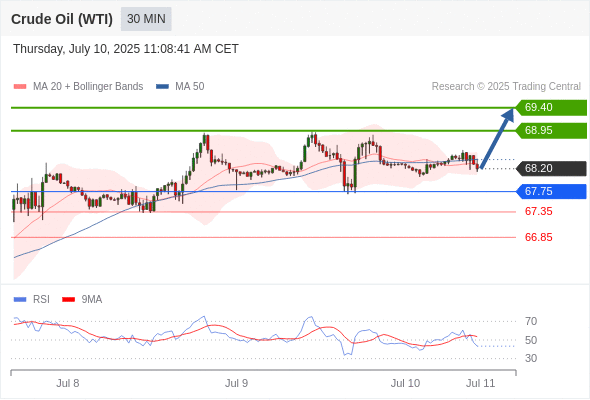Click the Jul 11 date axis label
The image size is (590, 400).
[x=481, y=383]
